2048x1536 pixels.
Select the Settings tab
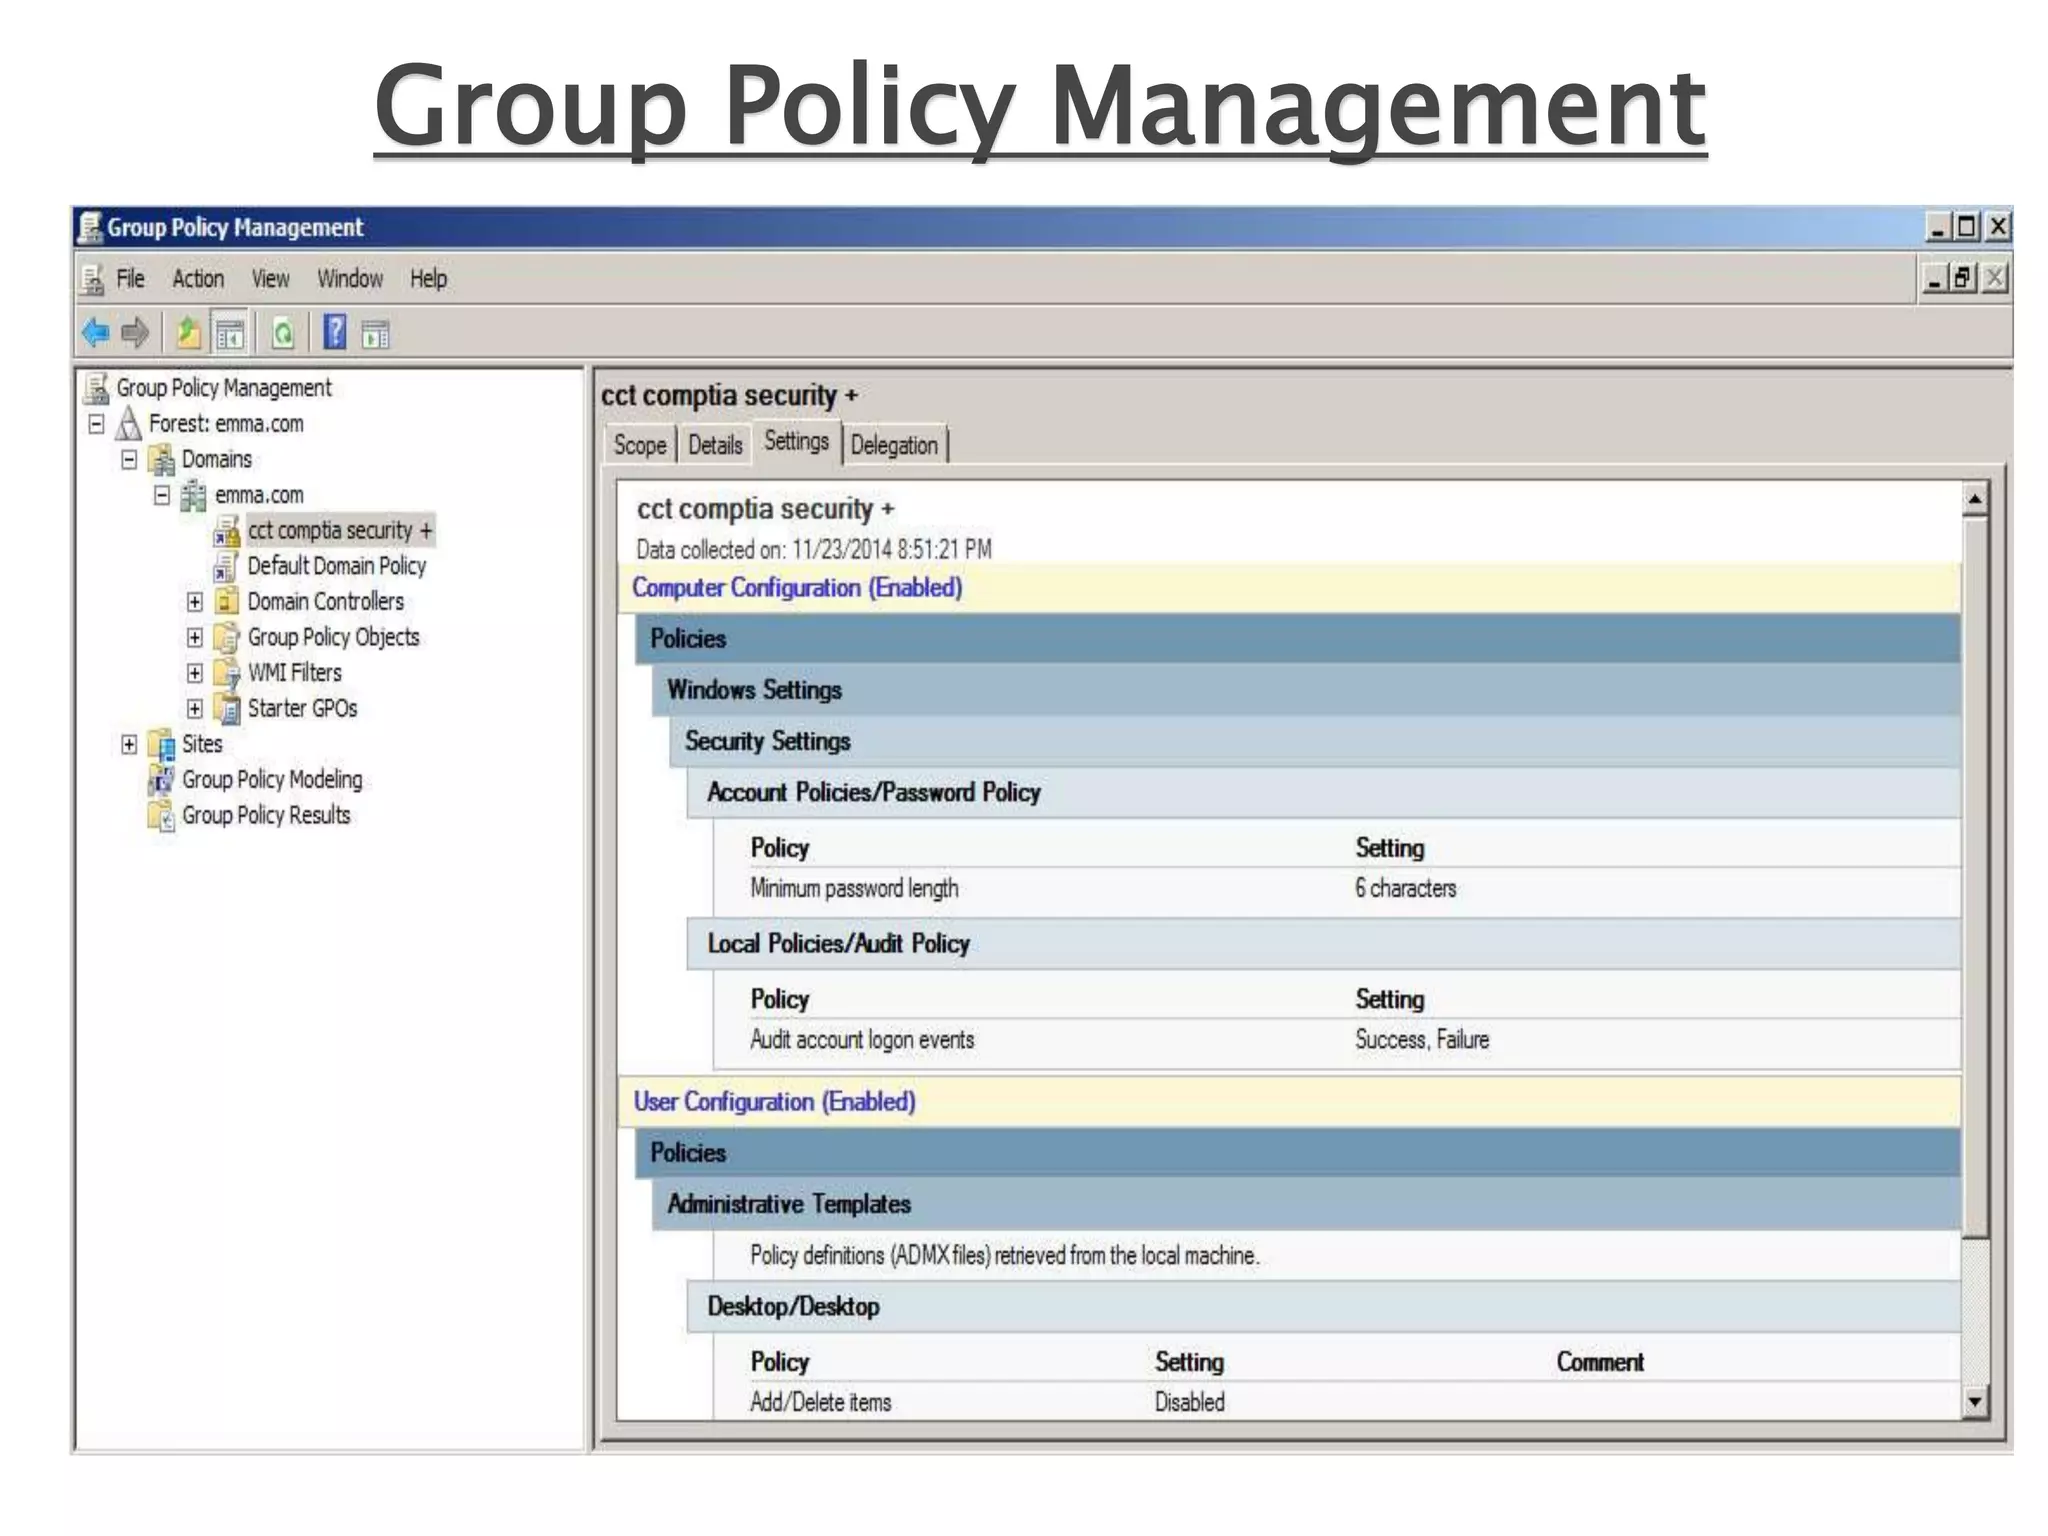tap(796, 441)
